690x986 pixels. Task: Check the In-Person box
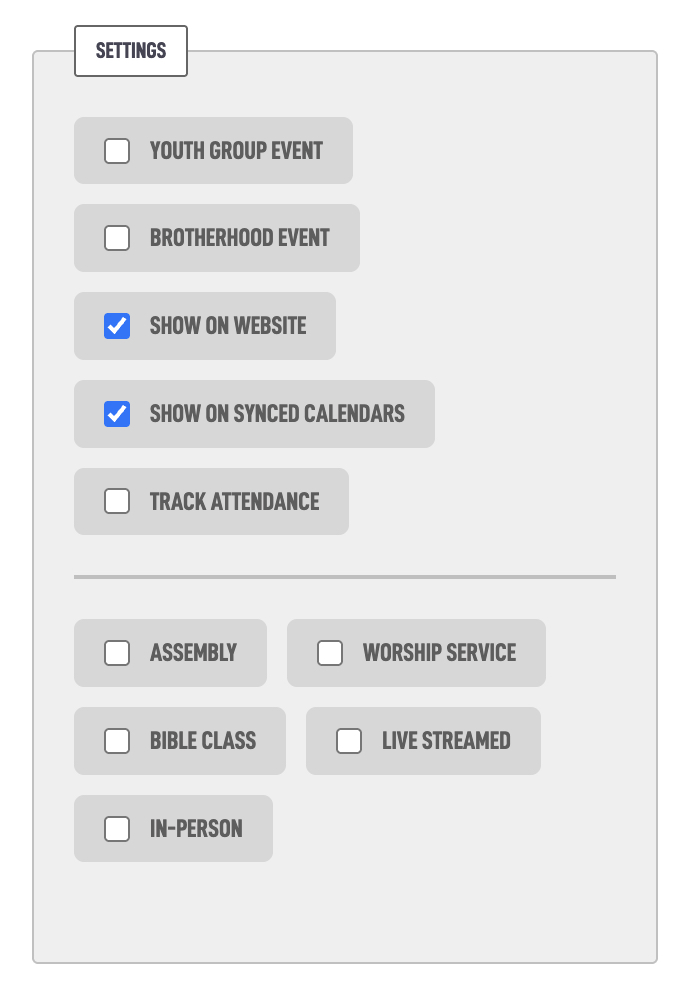pos(117,829)
